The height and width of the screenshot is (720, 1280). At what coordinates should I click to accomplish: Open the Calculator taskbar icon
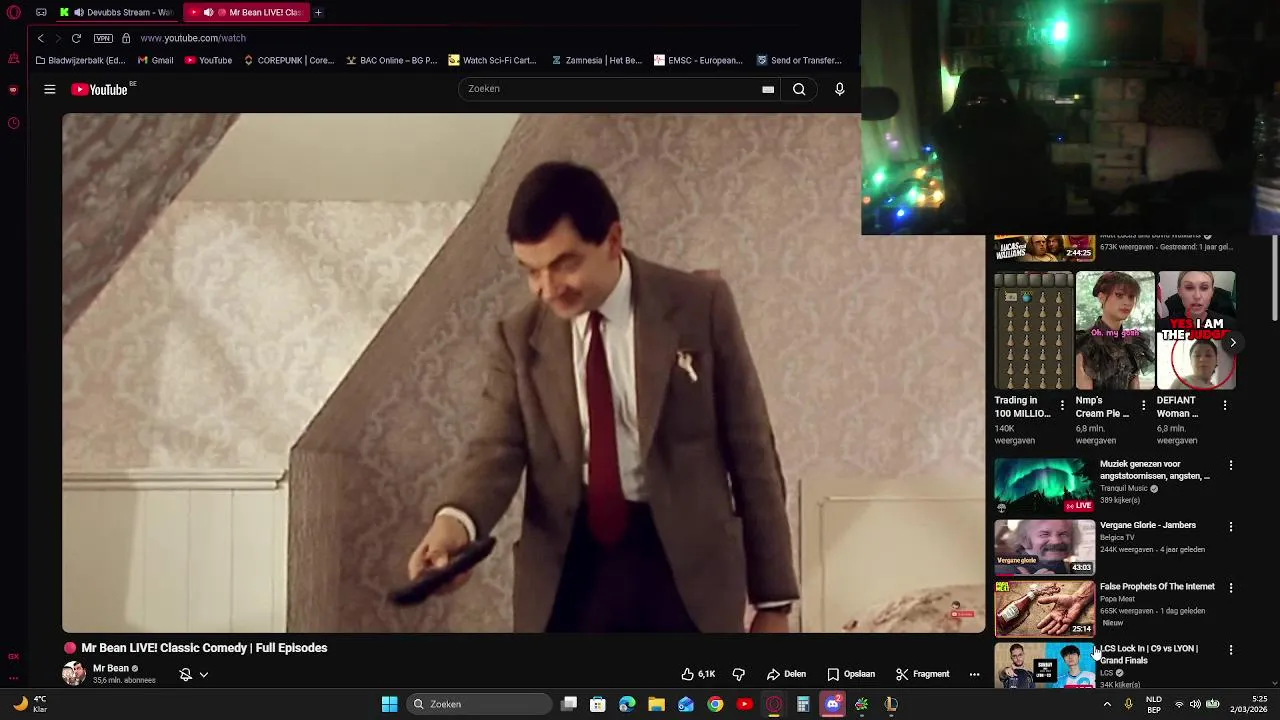[803, 704]
